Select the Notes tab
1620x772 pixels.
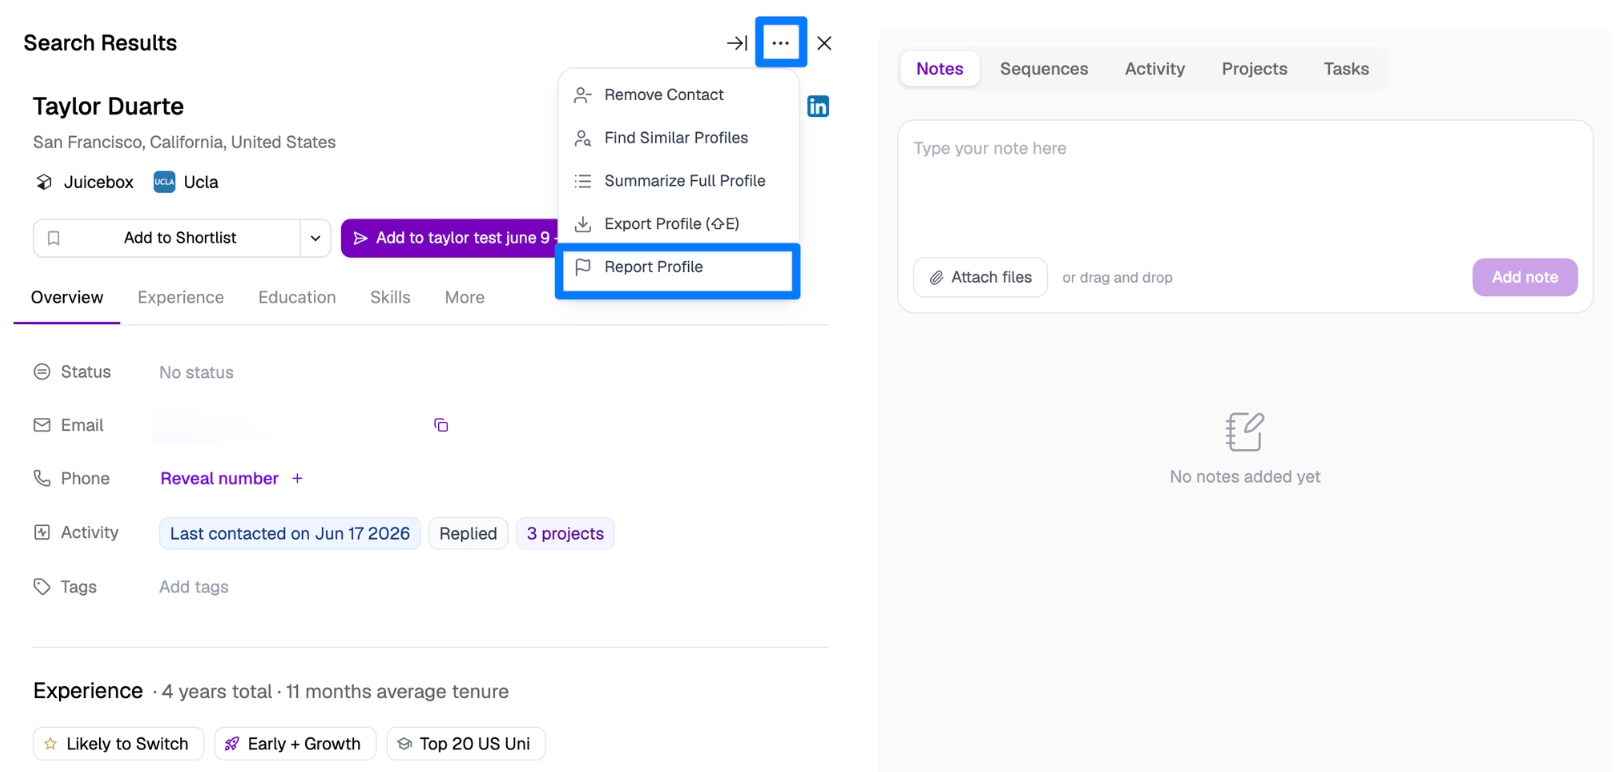(940, 69)
